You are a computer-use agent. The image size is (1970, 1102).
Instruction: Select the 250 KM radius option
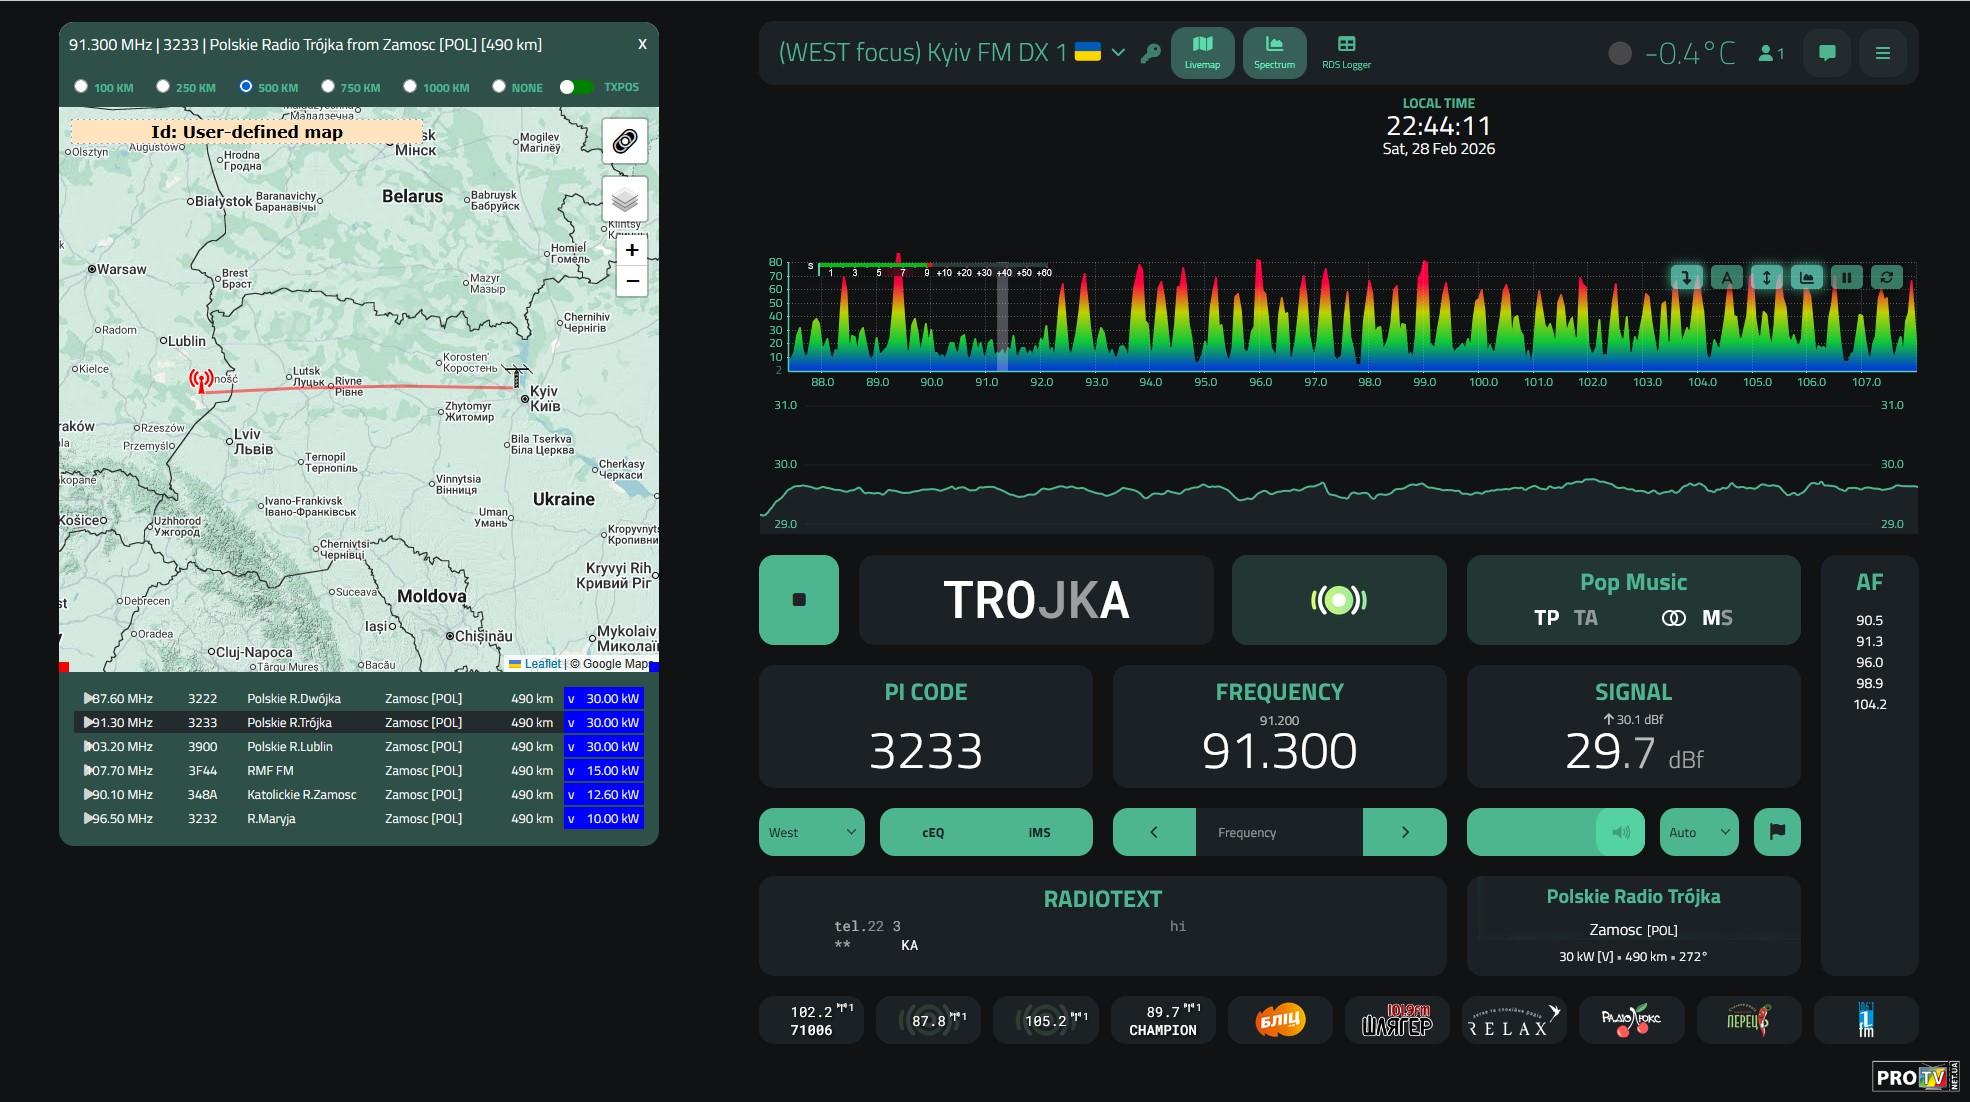[x=163, y=87]
